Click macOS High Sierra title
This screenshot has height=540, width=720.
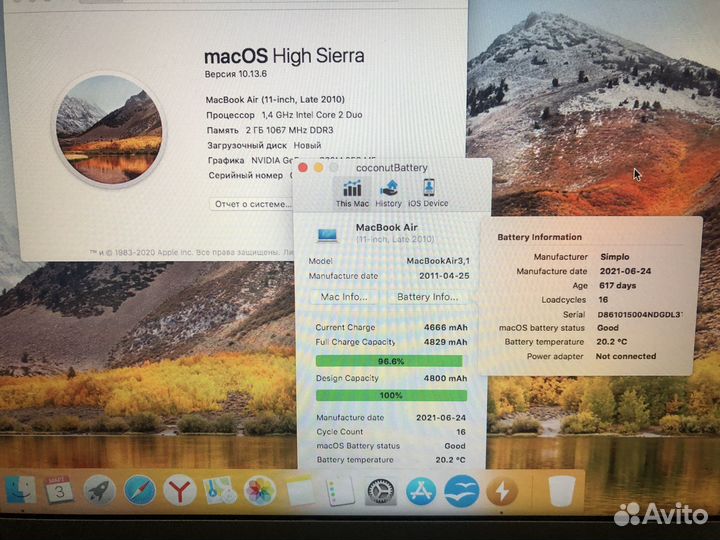[x=284, y=56]
